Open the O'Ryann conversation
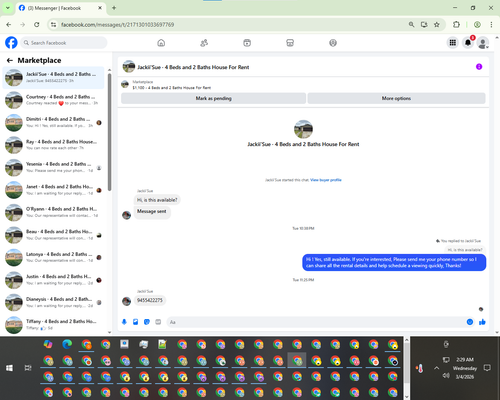500x400 pixels. pos(53,212)
